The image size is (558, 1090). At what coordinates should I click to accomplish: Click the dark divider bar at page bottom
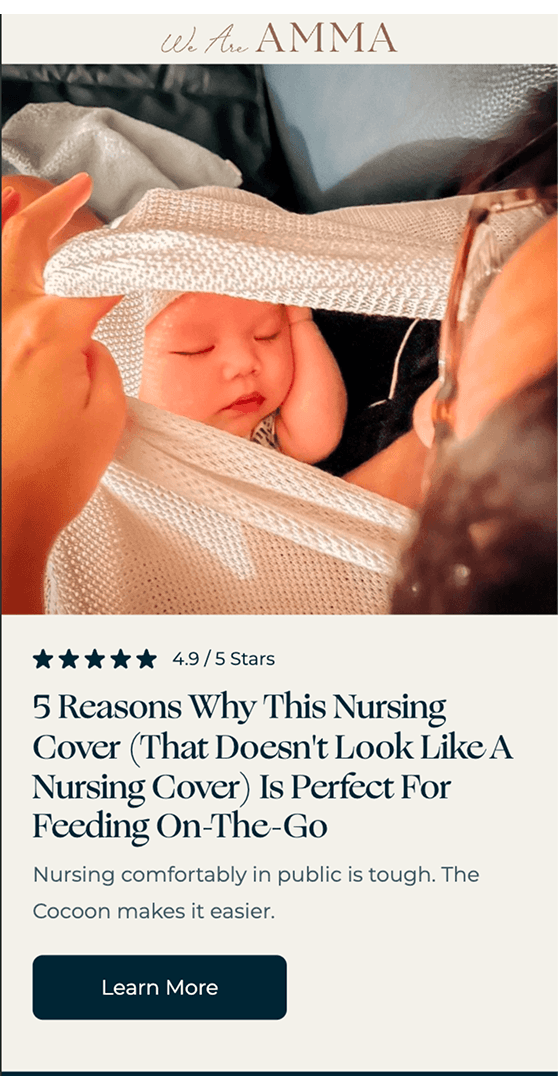pyautogui.click(x=279, y=1073)
